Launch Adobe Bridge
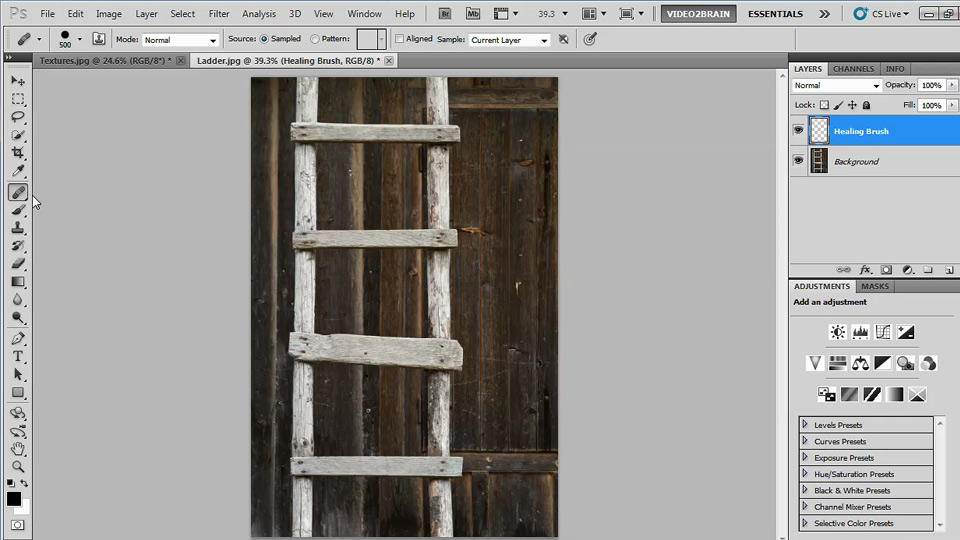Image resolution: width=960 pixels, height=540 pixels. point(445,13)
